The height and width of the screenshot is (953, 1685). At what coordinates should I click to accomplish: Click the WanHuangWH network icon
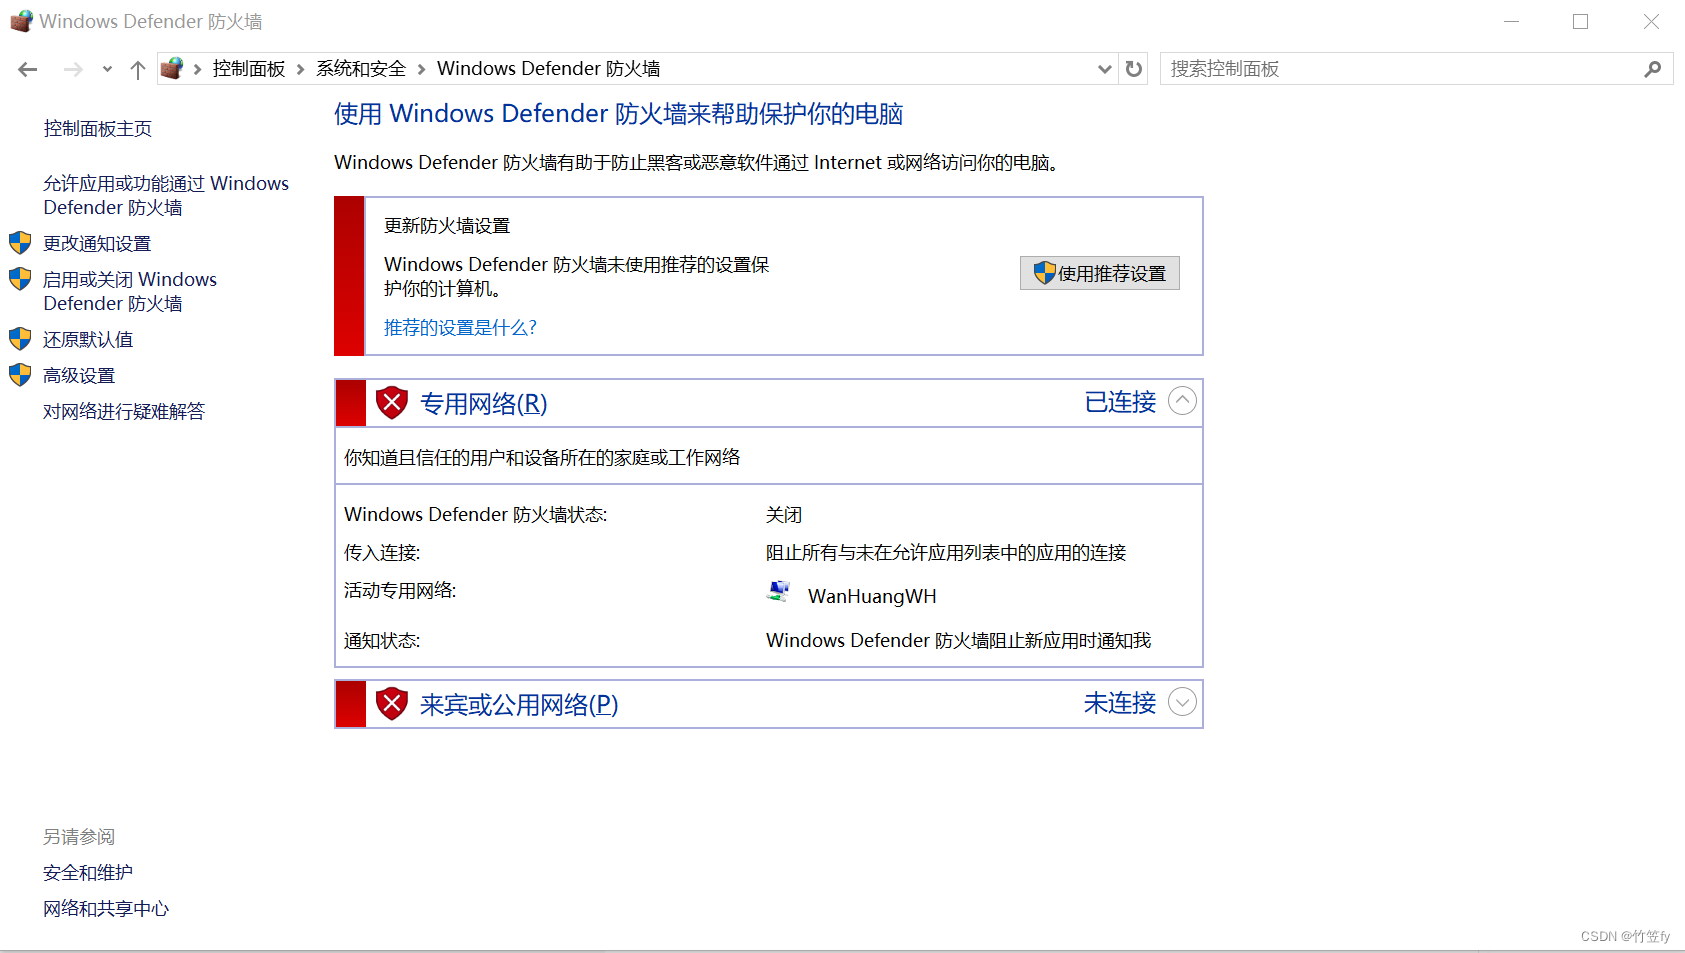(x=779, y=591)
